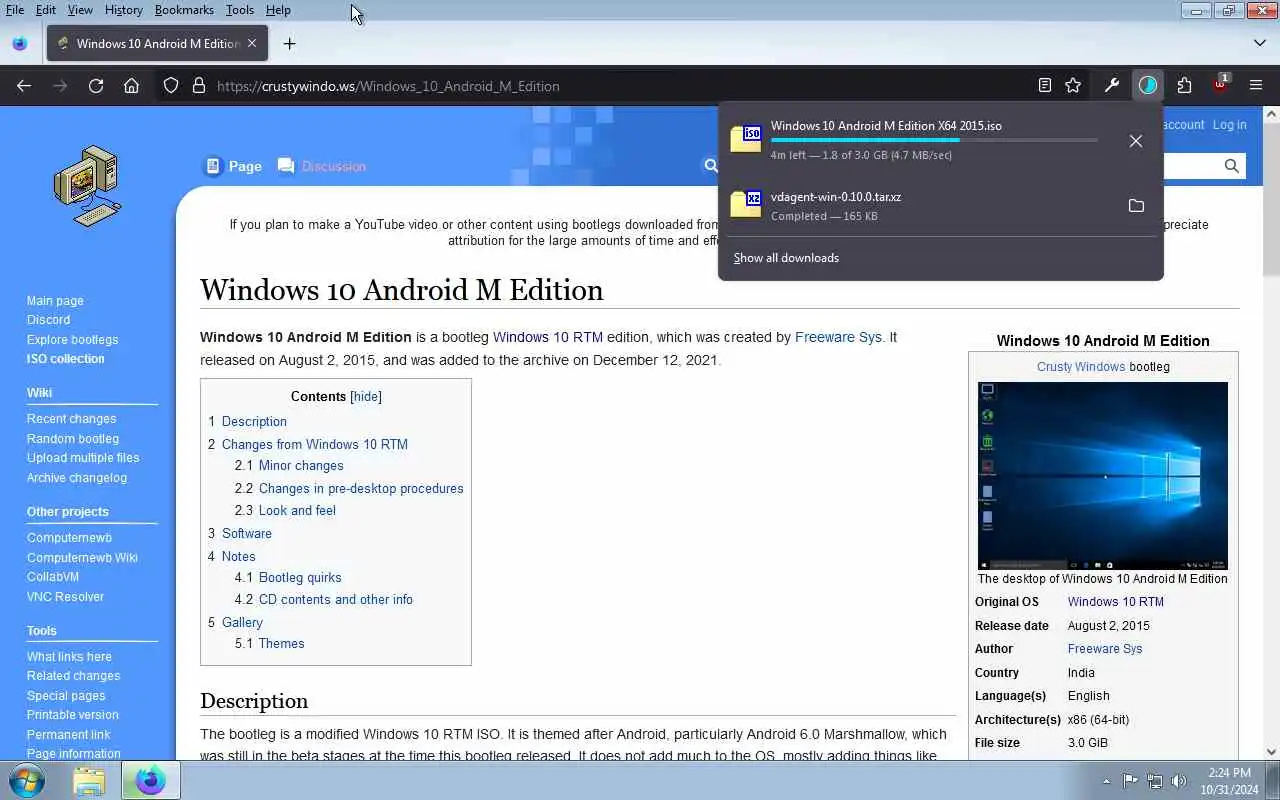The width and height of the screenshot is (1280, 800).
Task: Go to Main page in sidebar
Action: pyautogui.click(x=55, y=301)
